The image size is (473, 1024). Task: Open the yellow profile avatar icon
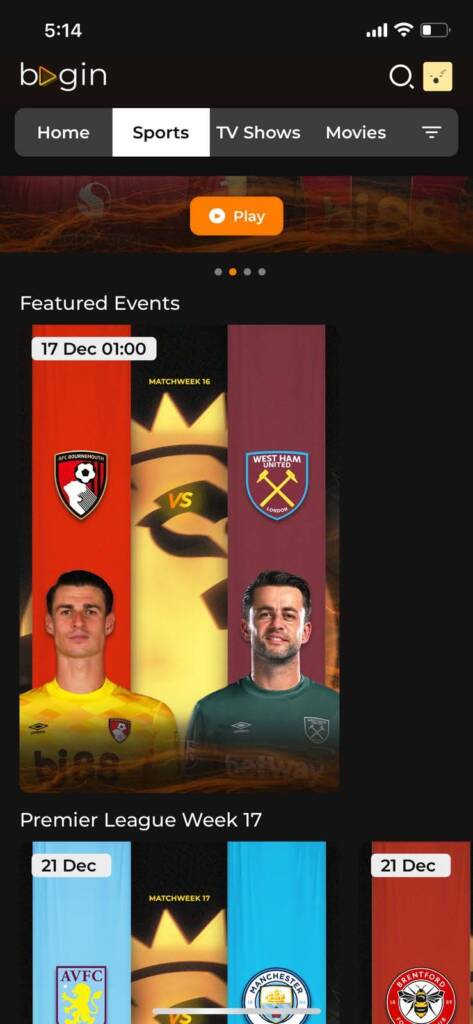pos(438,76)
